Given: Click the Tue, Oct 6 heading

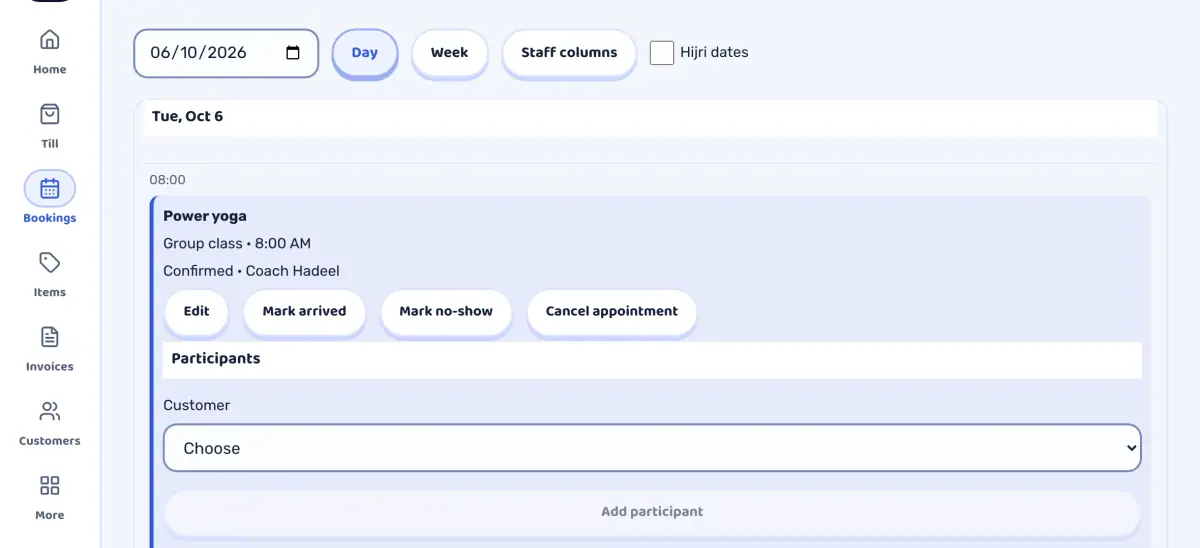Looking at the screenshot, I should click(187, 117).
